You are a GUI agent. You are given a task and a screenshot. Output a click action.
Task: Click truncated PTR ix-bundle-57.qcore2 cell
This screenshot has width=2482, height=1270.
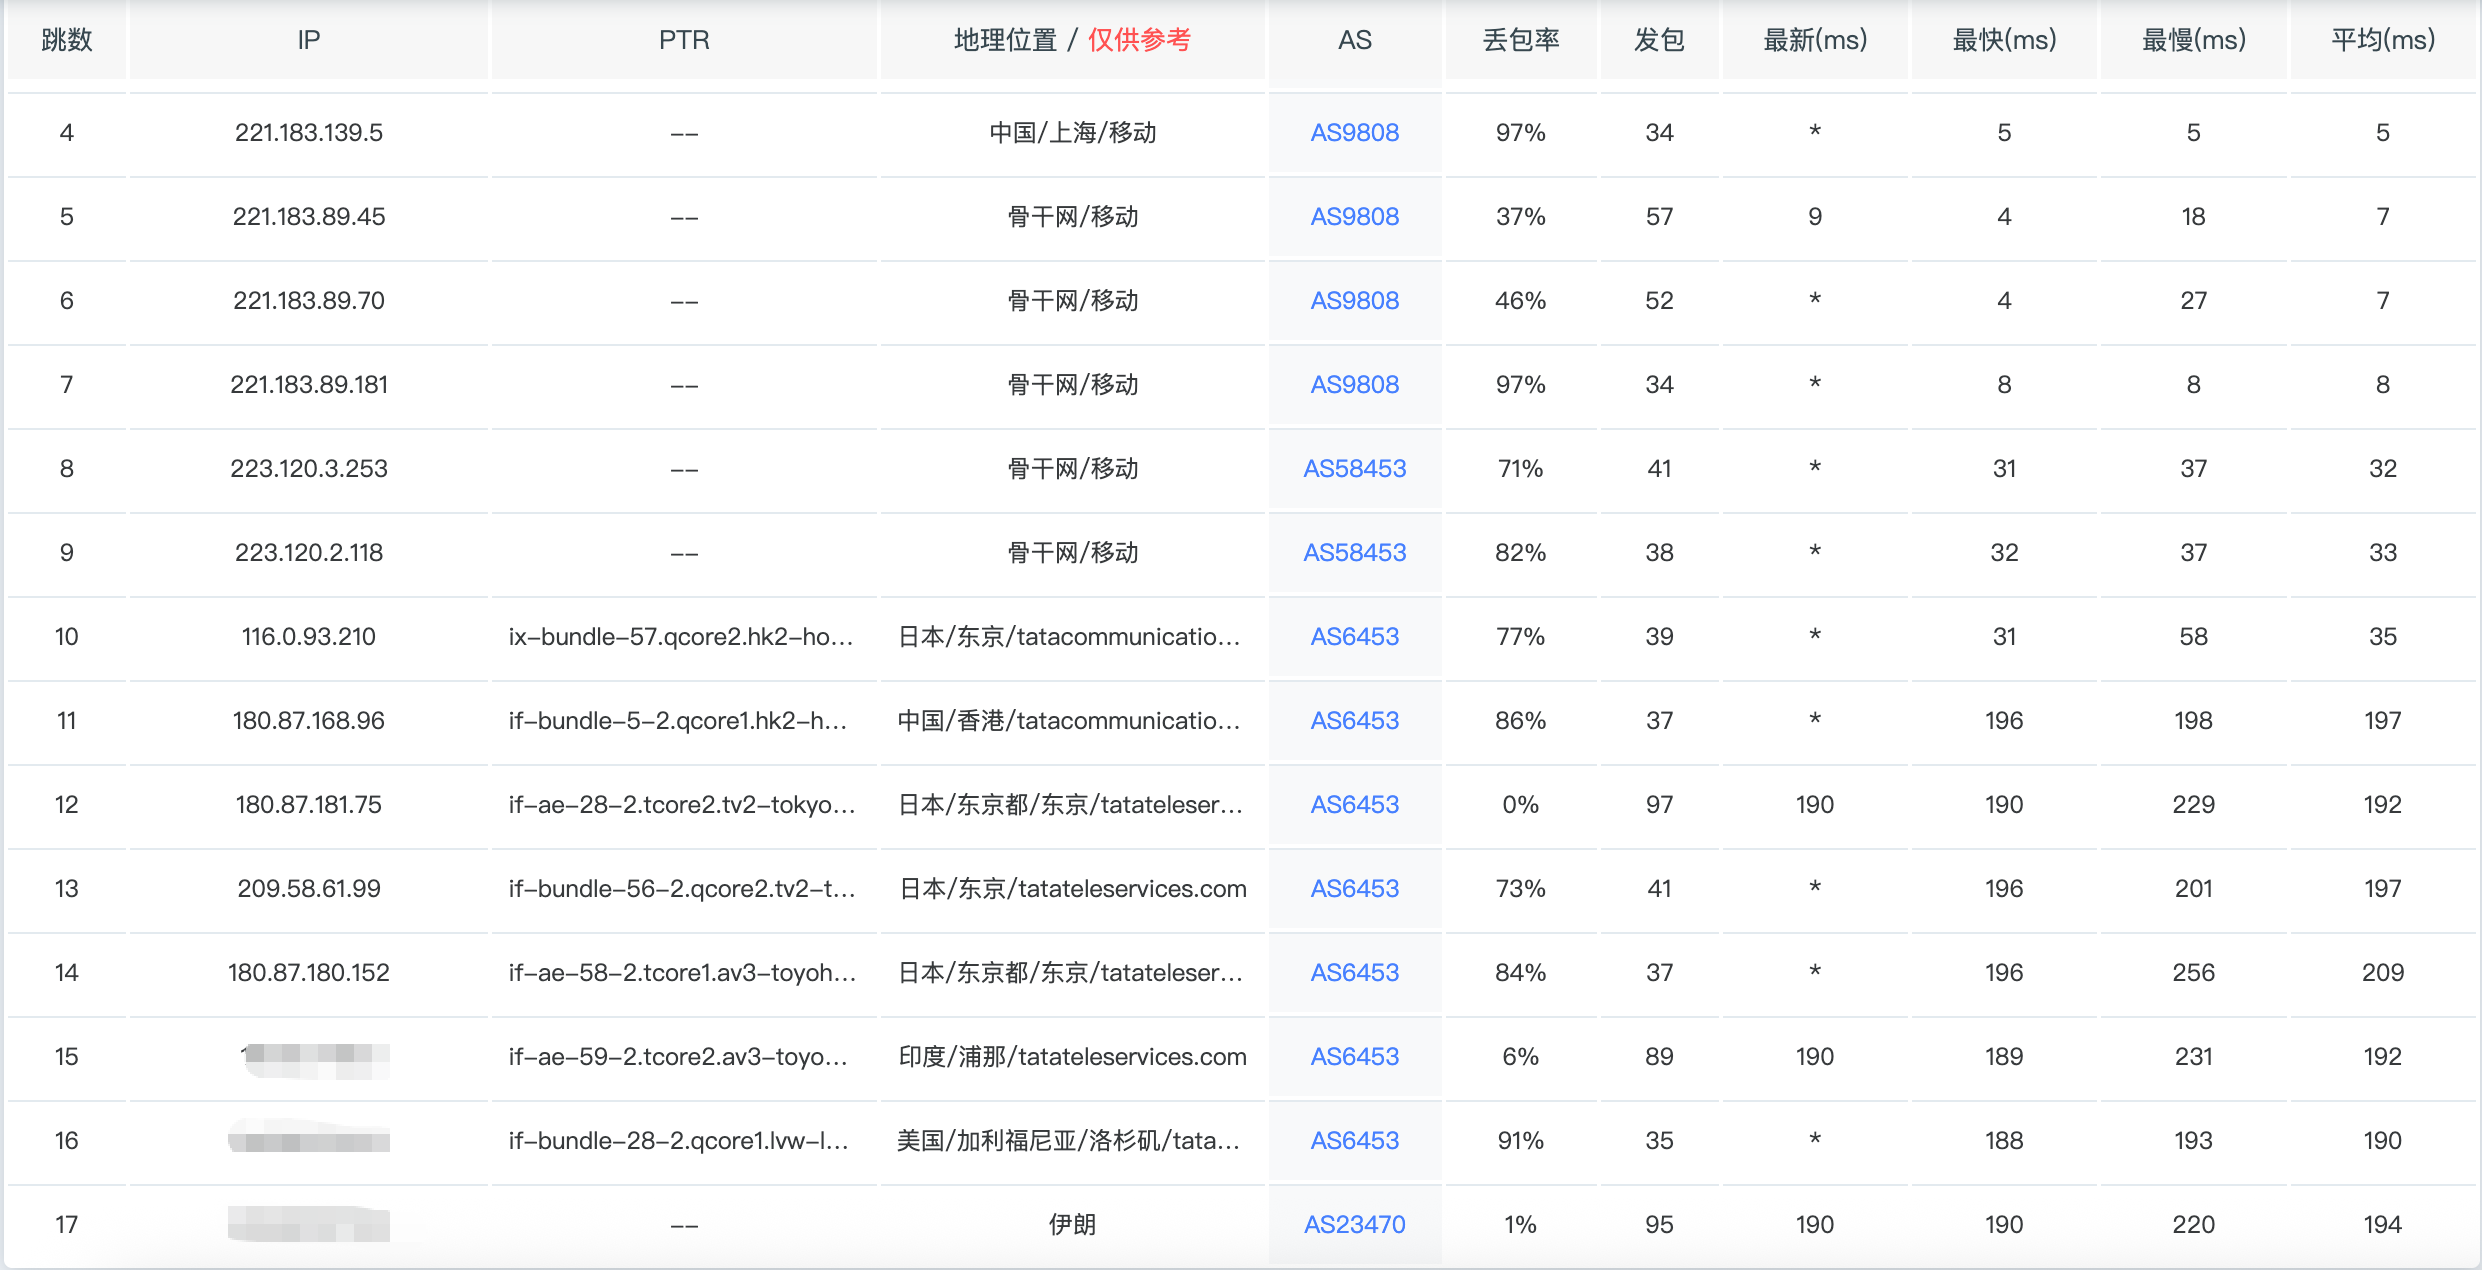[x=680, y=637]
